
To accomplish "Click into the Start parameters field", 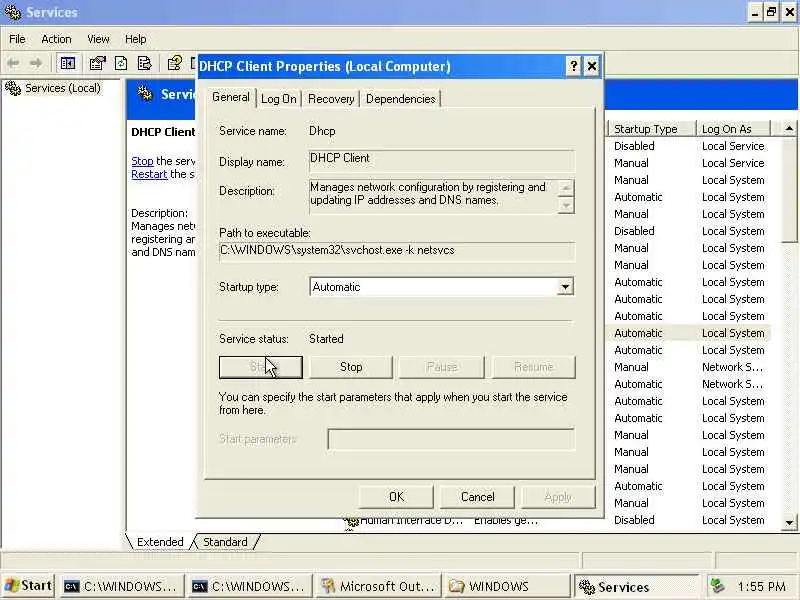I will coord(451,439).
